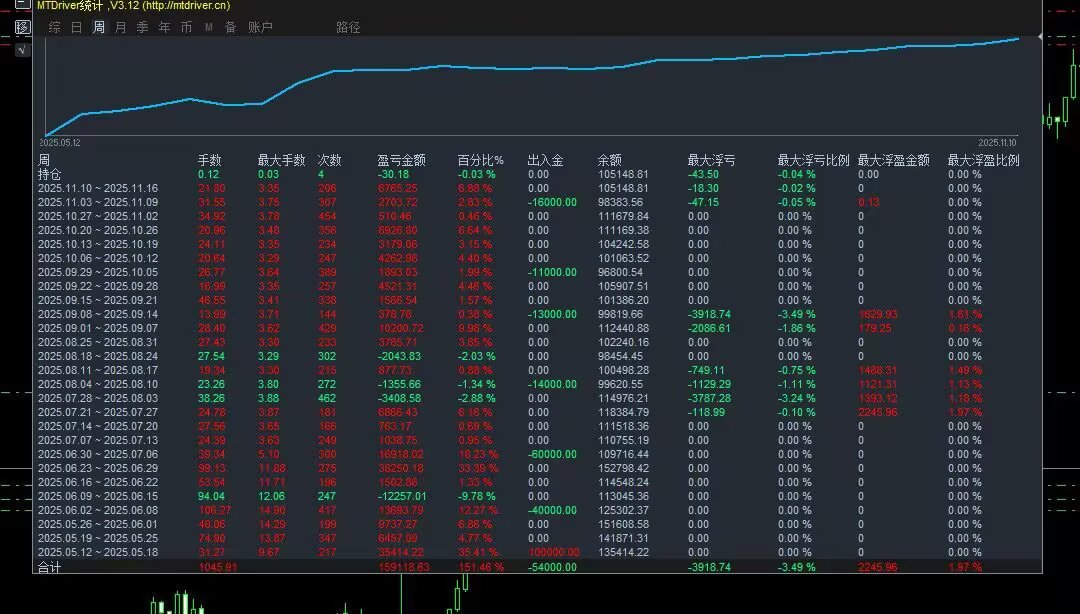Viewport: 1080px width, 614px height.
Task: Select the M tab
Action: (209, 28)
